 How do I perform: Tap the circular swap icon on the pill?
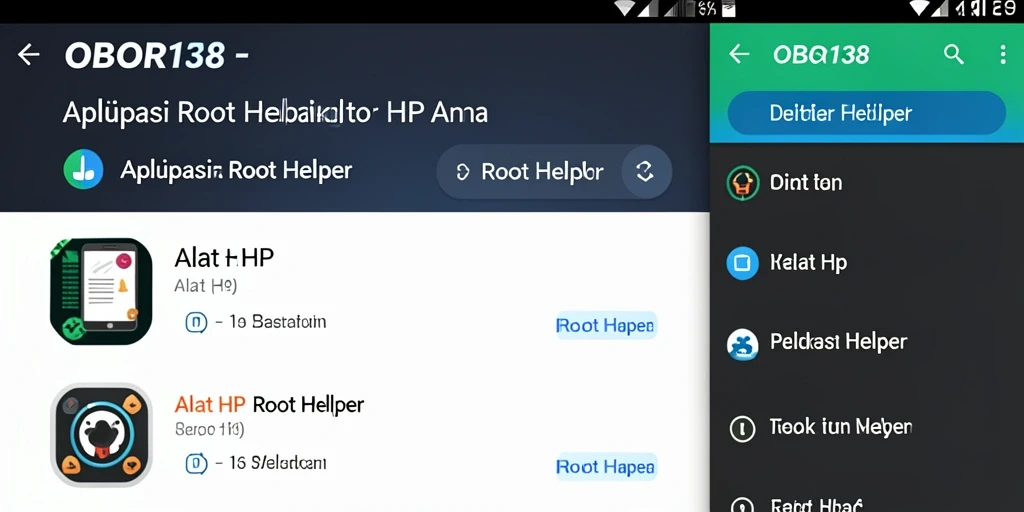[645, 172]
